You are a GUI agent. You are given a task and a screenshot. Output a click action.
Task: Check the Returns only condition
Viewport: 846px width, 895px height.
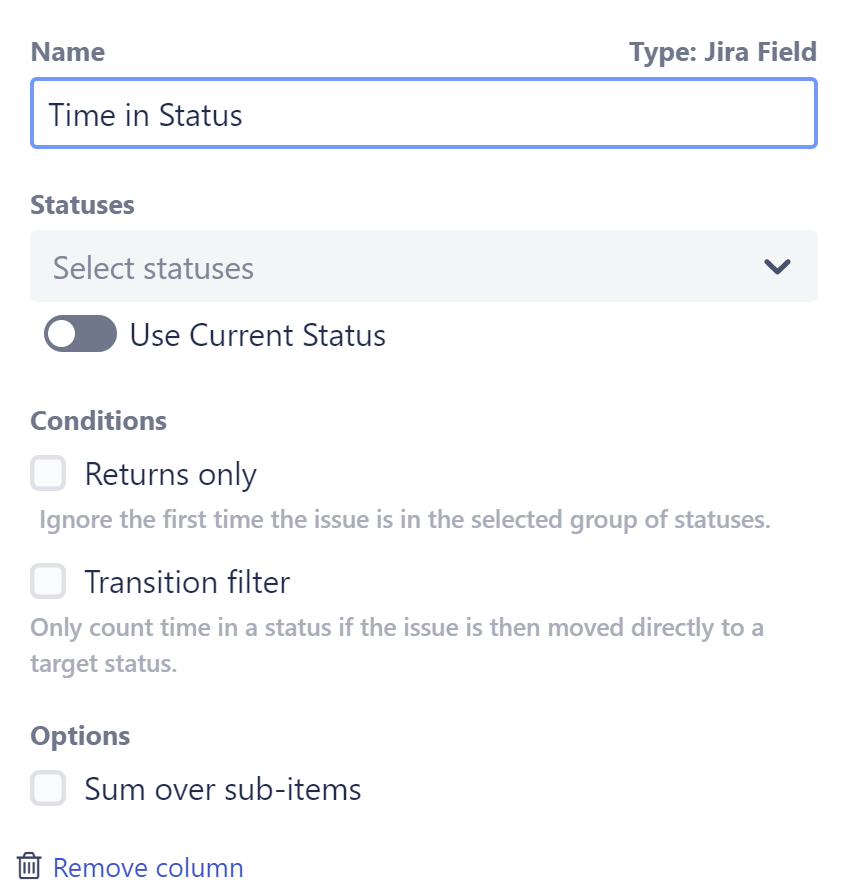click(x=48, y=473)
